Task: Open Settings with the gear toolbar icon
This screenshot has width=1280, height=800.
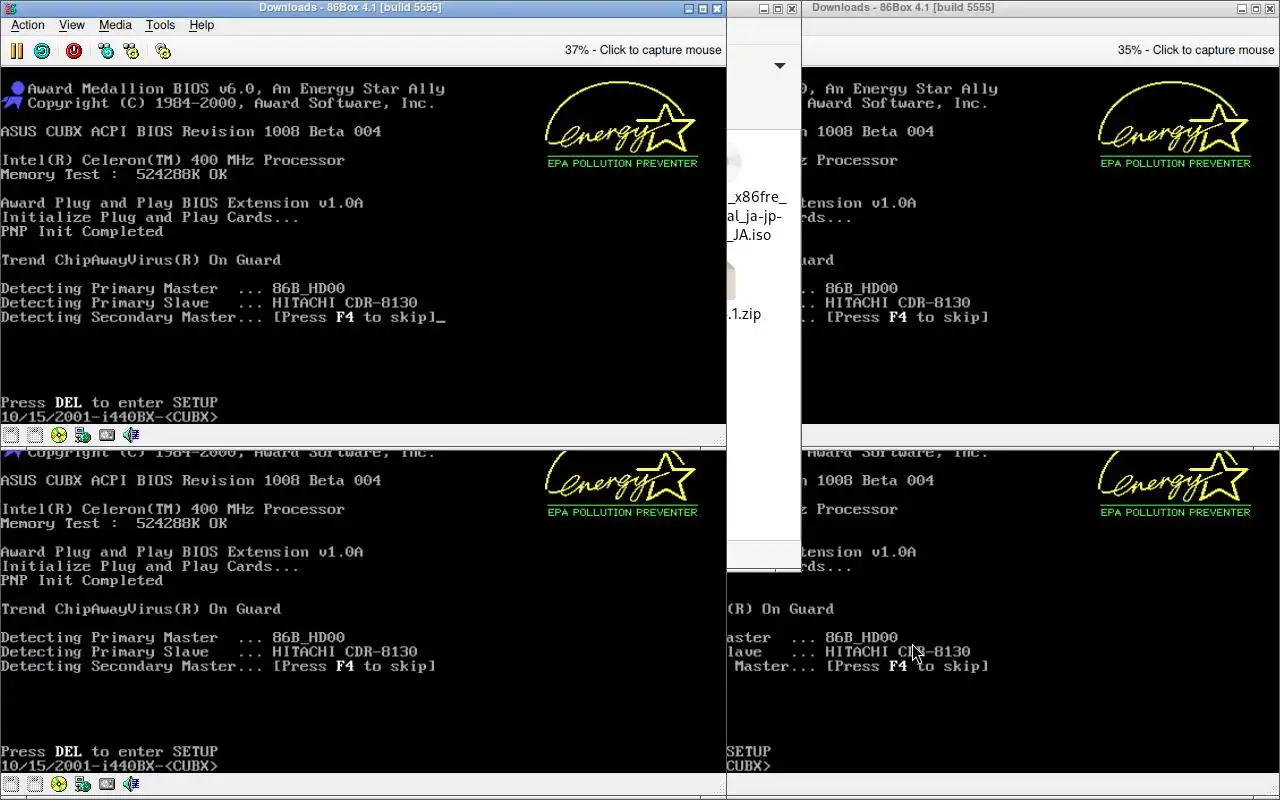Action: [163, 50]
